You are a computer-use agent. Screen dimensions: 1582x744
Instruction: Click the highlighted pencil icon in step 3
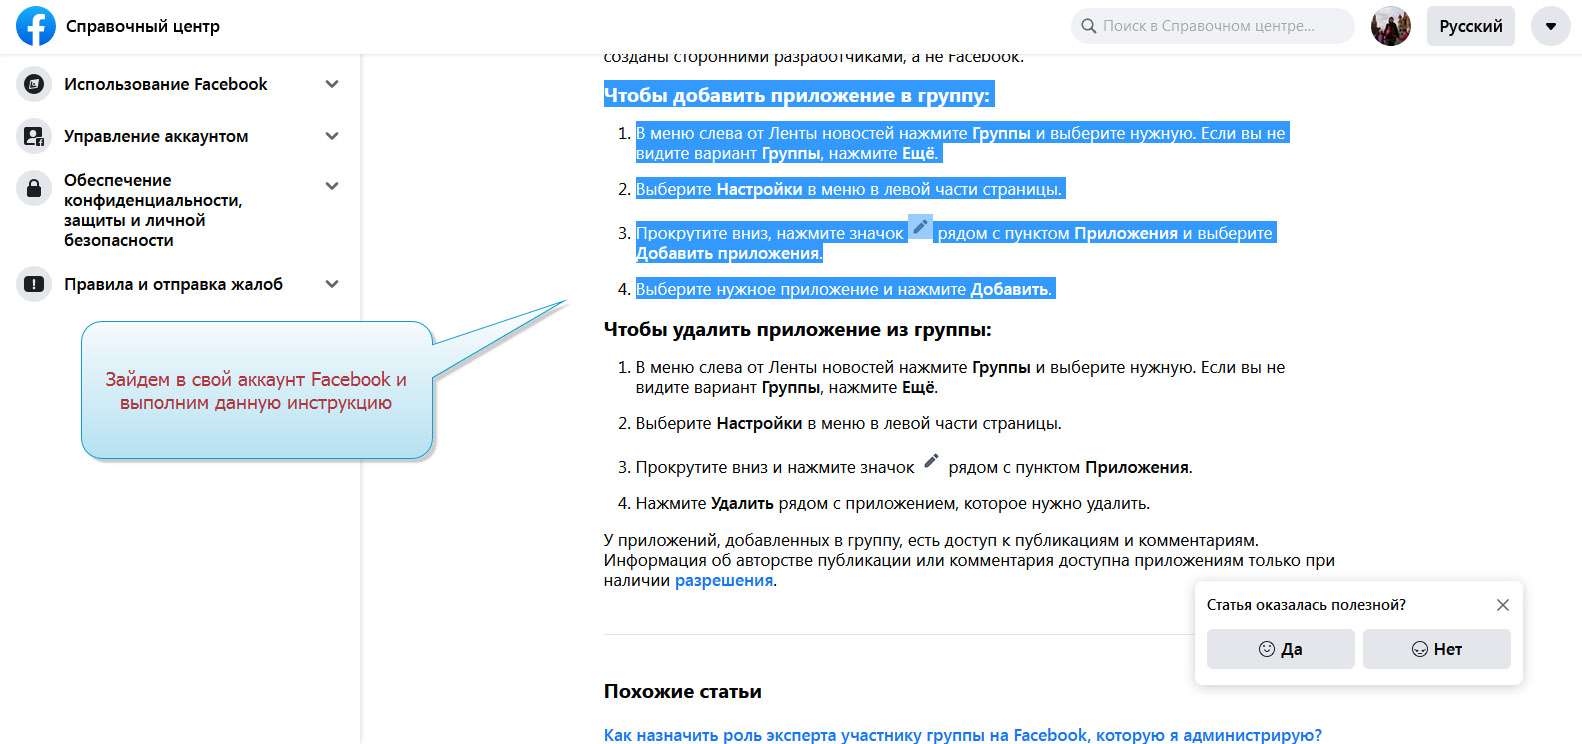point(920,228)
